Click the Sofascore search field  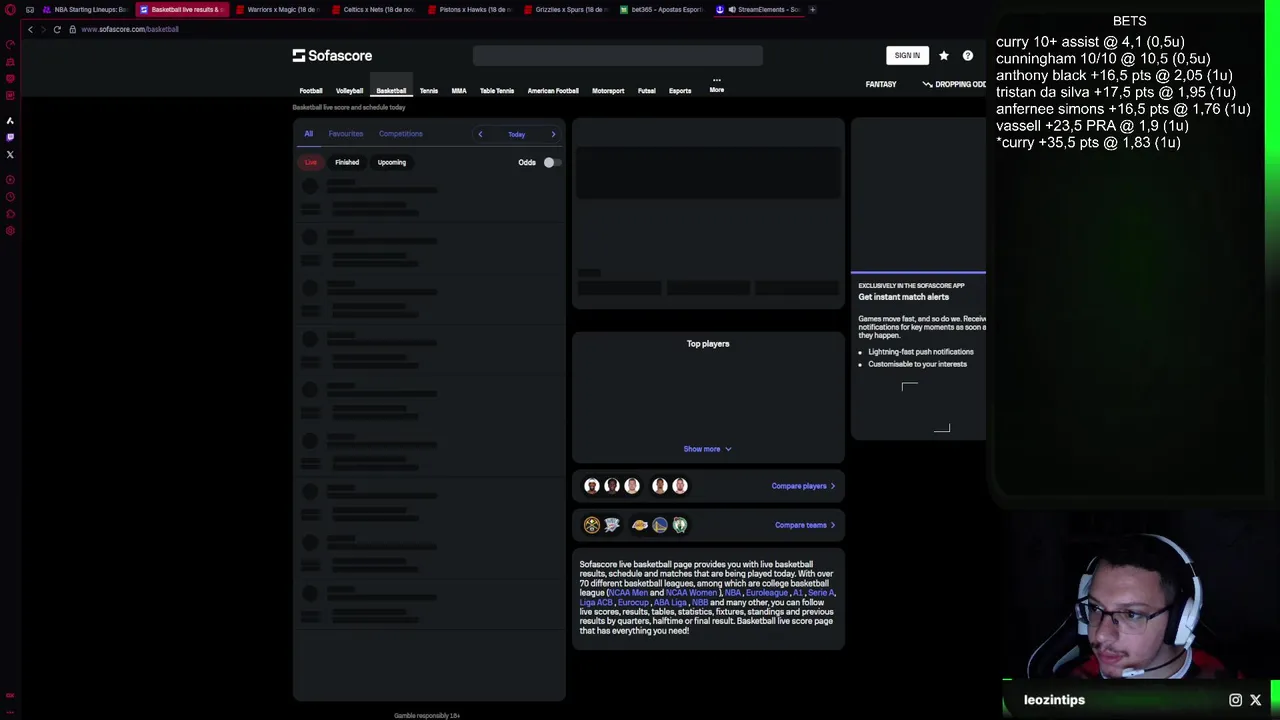pyautogui.click(x=618, y=56)
